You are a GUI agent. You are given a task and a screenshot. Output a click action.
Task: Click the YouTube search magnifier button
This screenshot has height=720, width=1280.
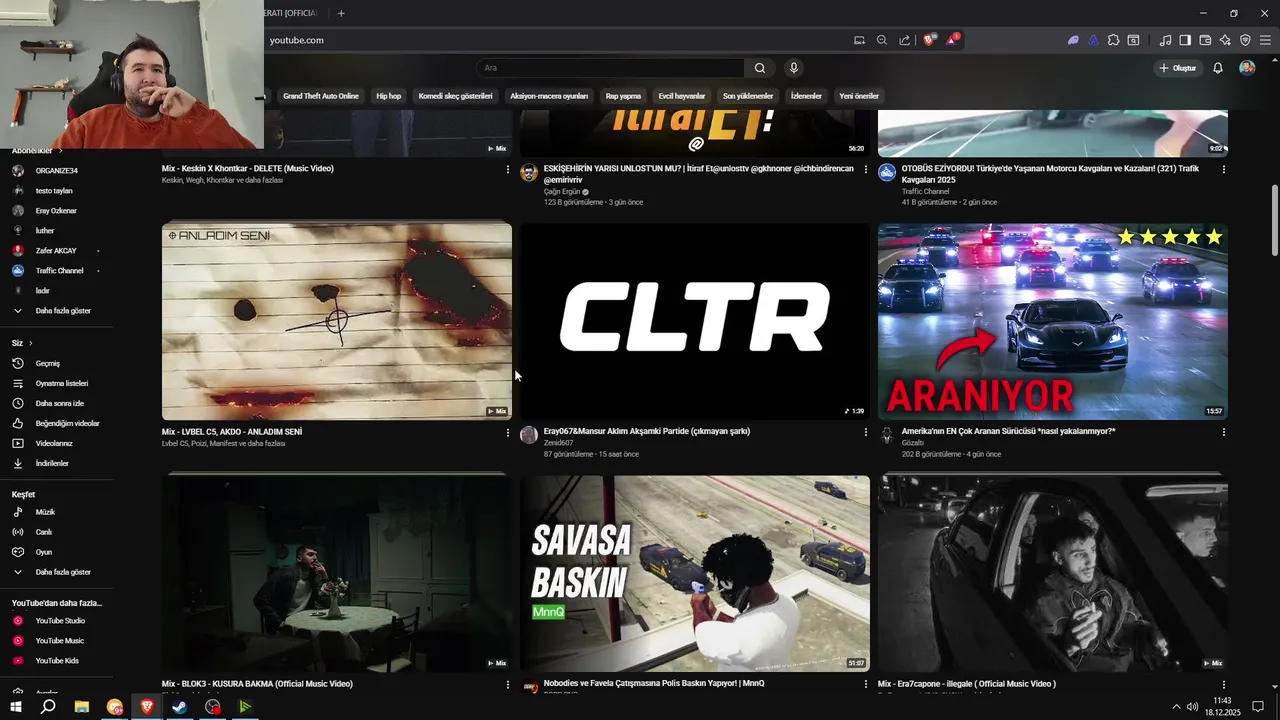(x=760, y=68)
